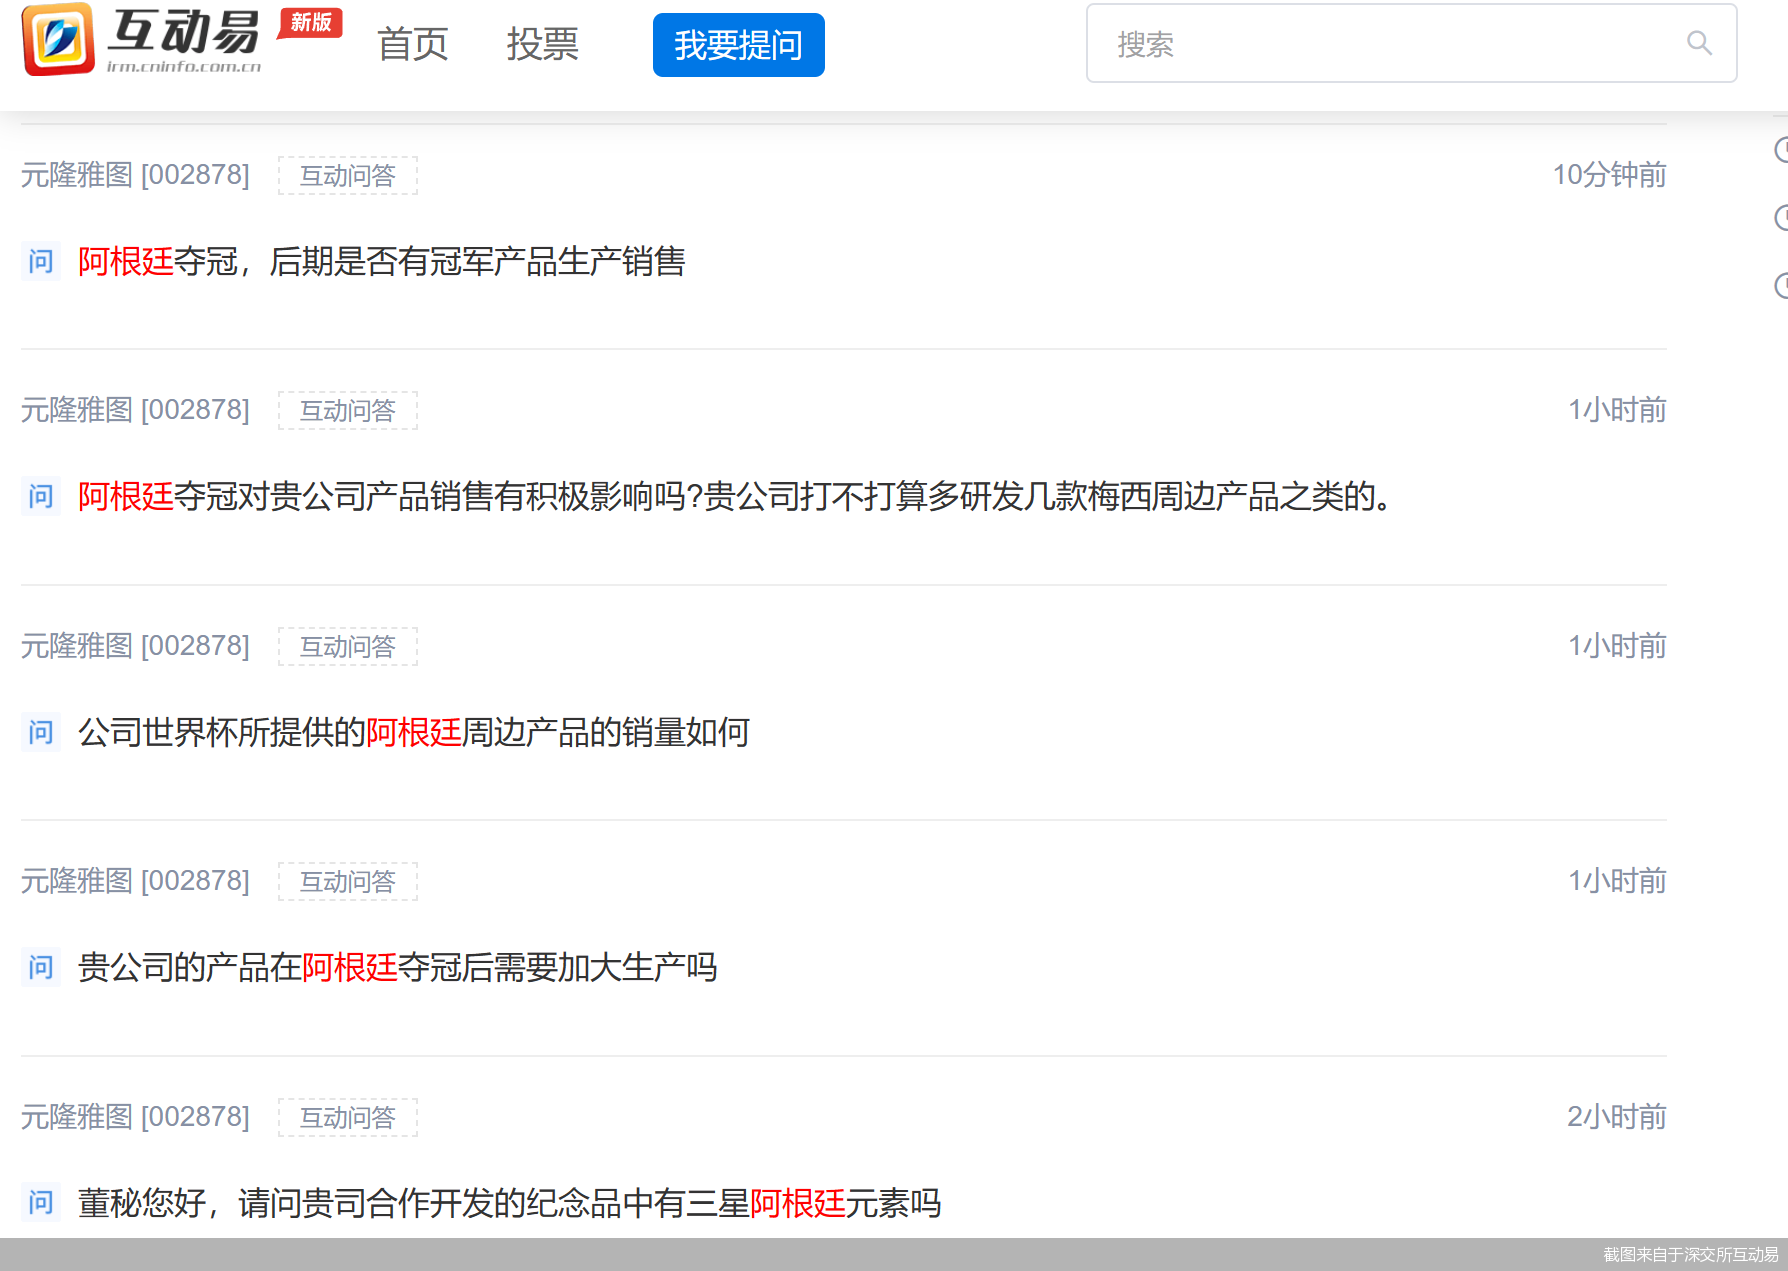
Task: Click 问 icon beside 梅西周边产品 question
Action: pyautogui.click(x=41, y=497)
